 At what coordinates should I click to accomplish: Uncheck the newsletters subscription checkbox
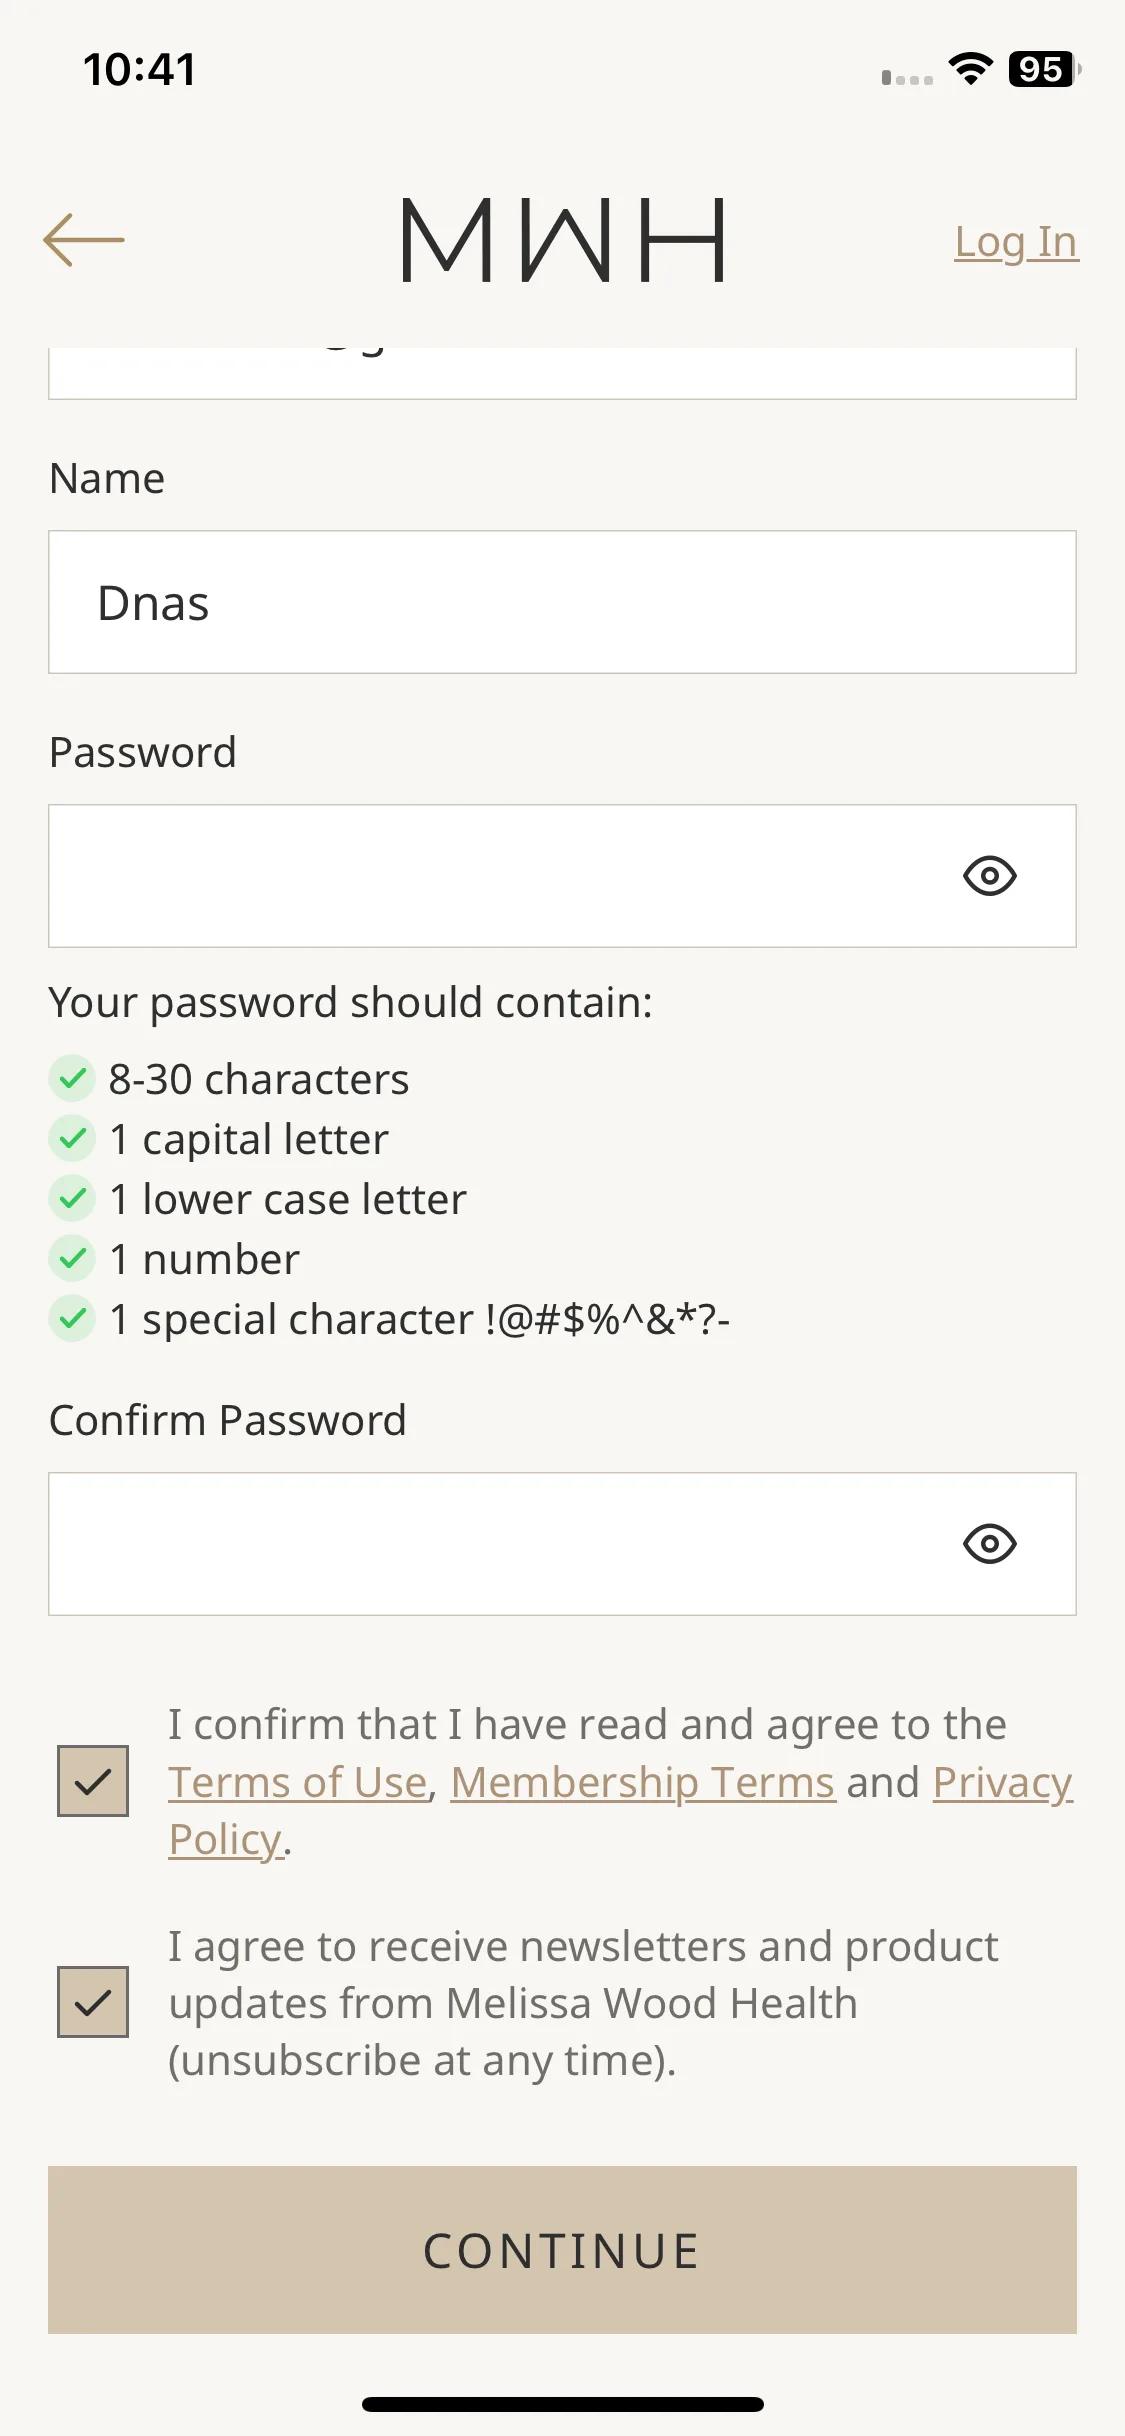[x=93, y=2002]
